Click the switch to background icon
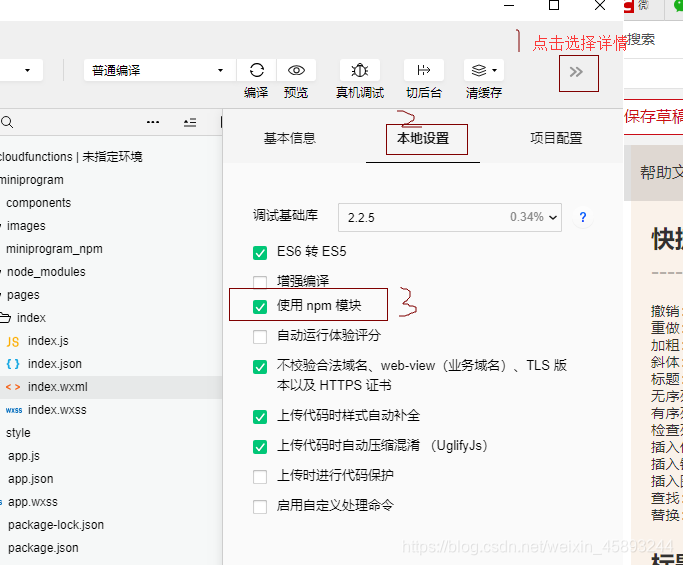Image resolution: width=683 pixels, height=565 pixels. 423,70
